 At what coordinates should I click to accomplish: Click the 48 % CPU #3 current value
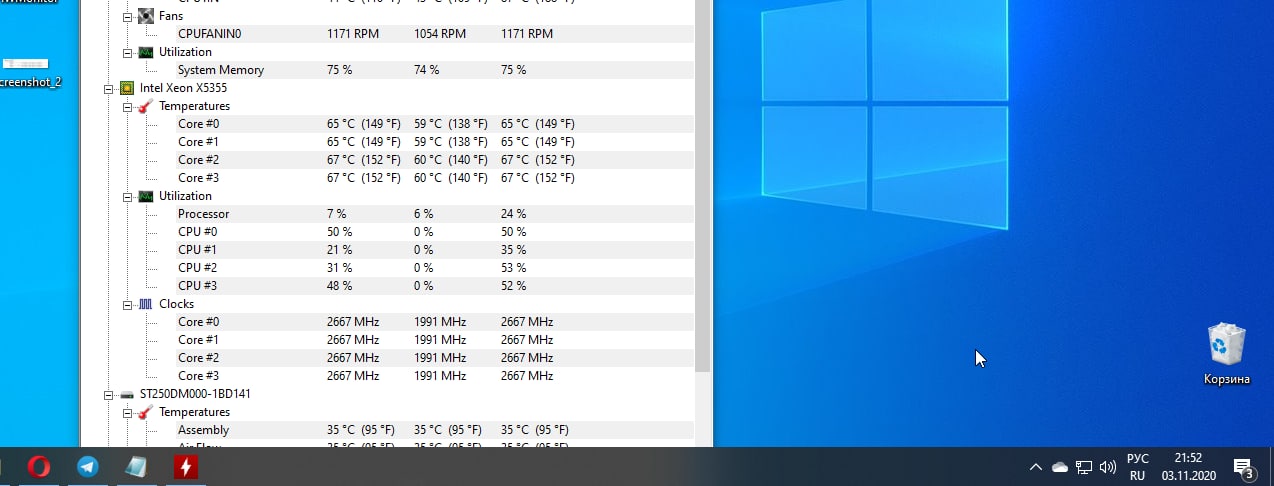pyautogui.click(x=339, y=286)
